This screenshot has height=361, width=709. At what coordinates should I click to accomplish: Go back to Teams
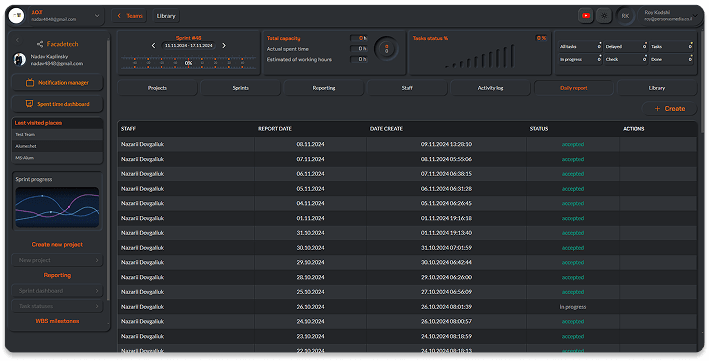130,16
